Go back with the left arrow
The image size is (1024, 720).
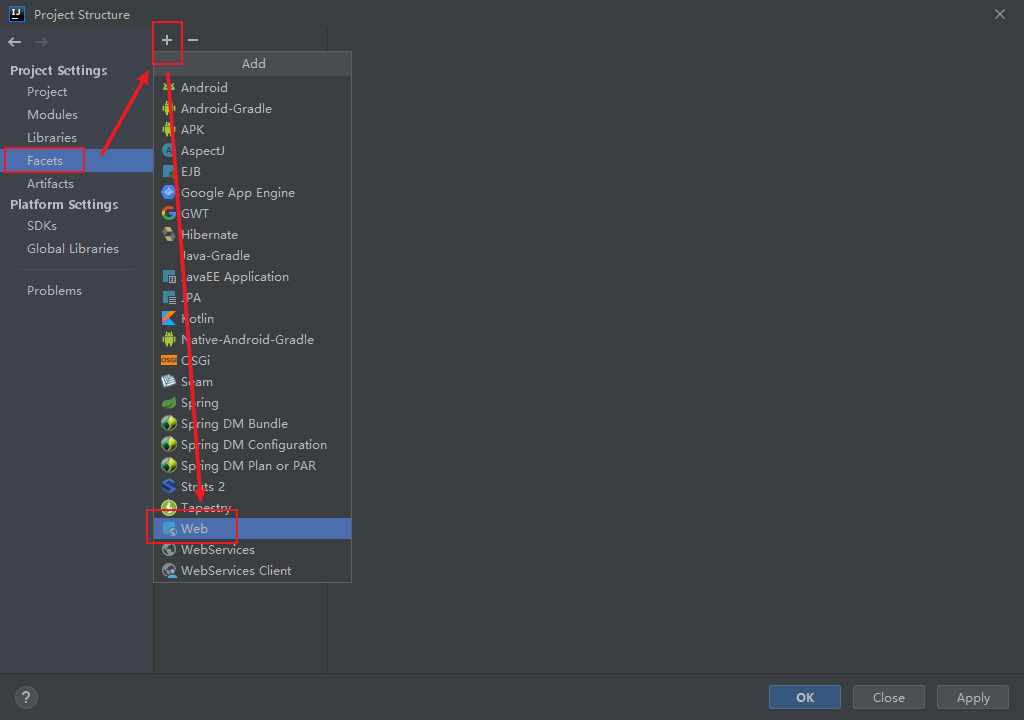(x=15, y=42)
